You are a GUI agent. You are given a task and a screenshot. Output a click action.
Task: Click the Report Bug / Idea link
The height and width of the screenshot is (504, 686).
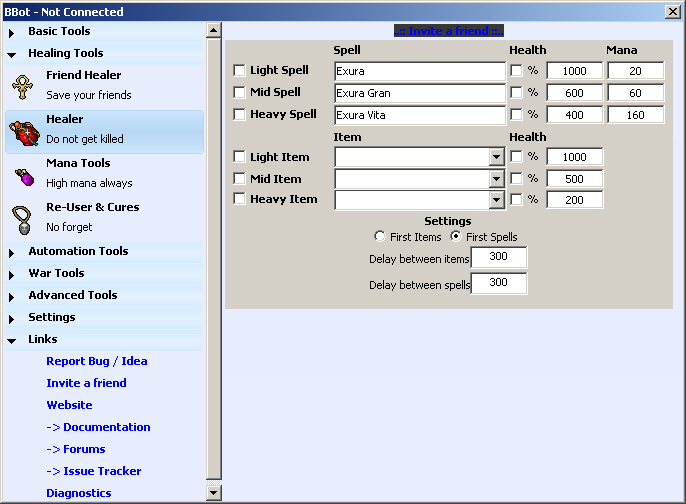[x=96, y=361]
